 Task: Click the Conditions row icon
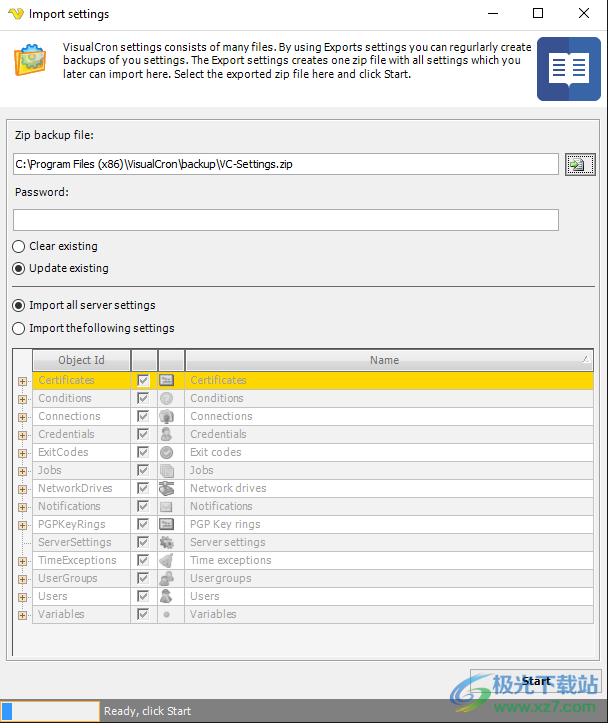(166, 398)
